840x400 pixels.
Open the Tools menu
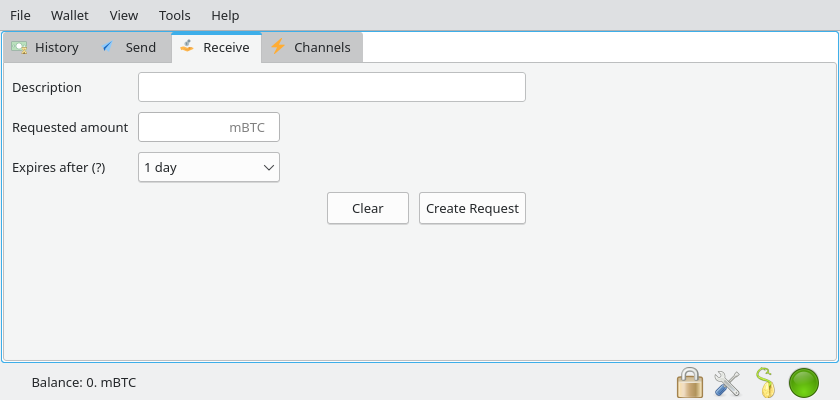[175, 15]
